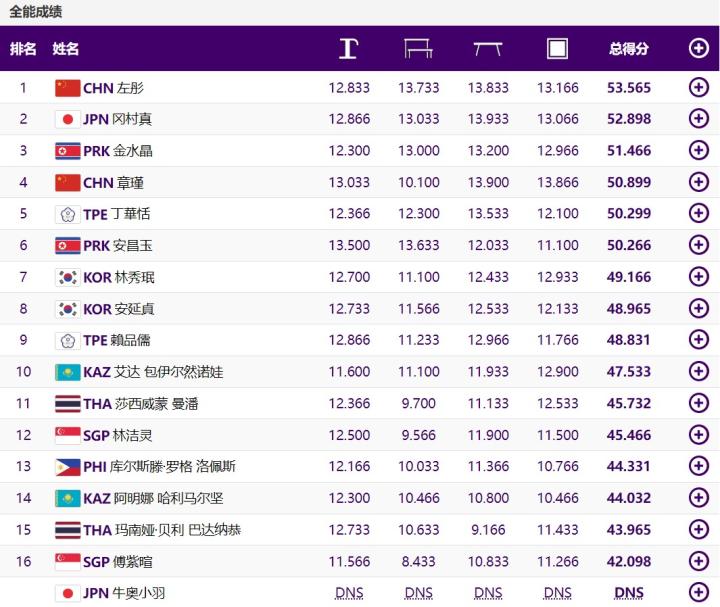Viewport: 720px width, 607px height.
Task: Click the uneven bars icon in header
Action: 418,48
